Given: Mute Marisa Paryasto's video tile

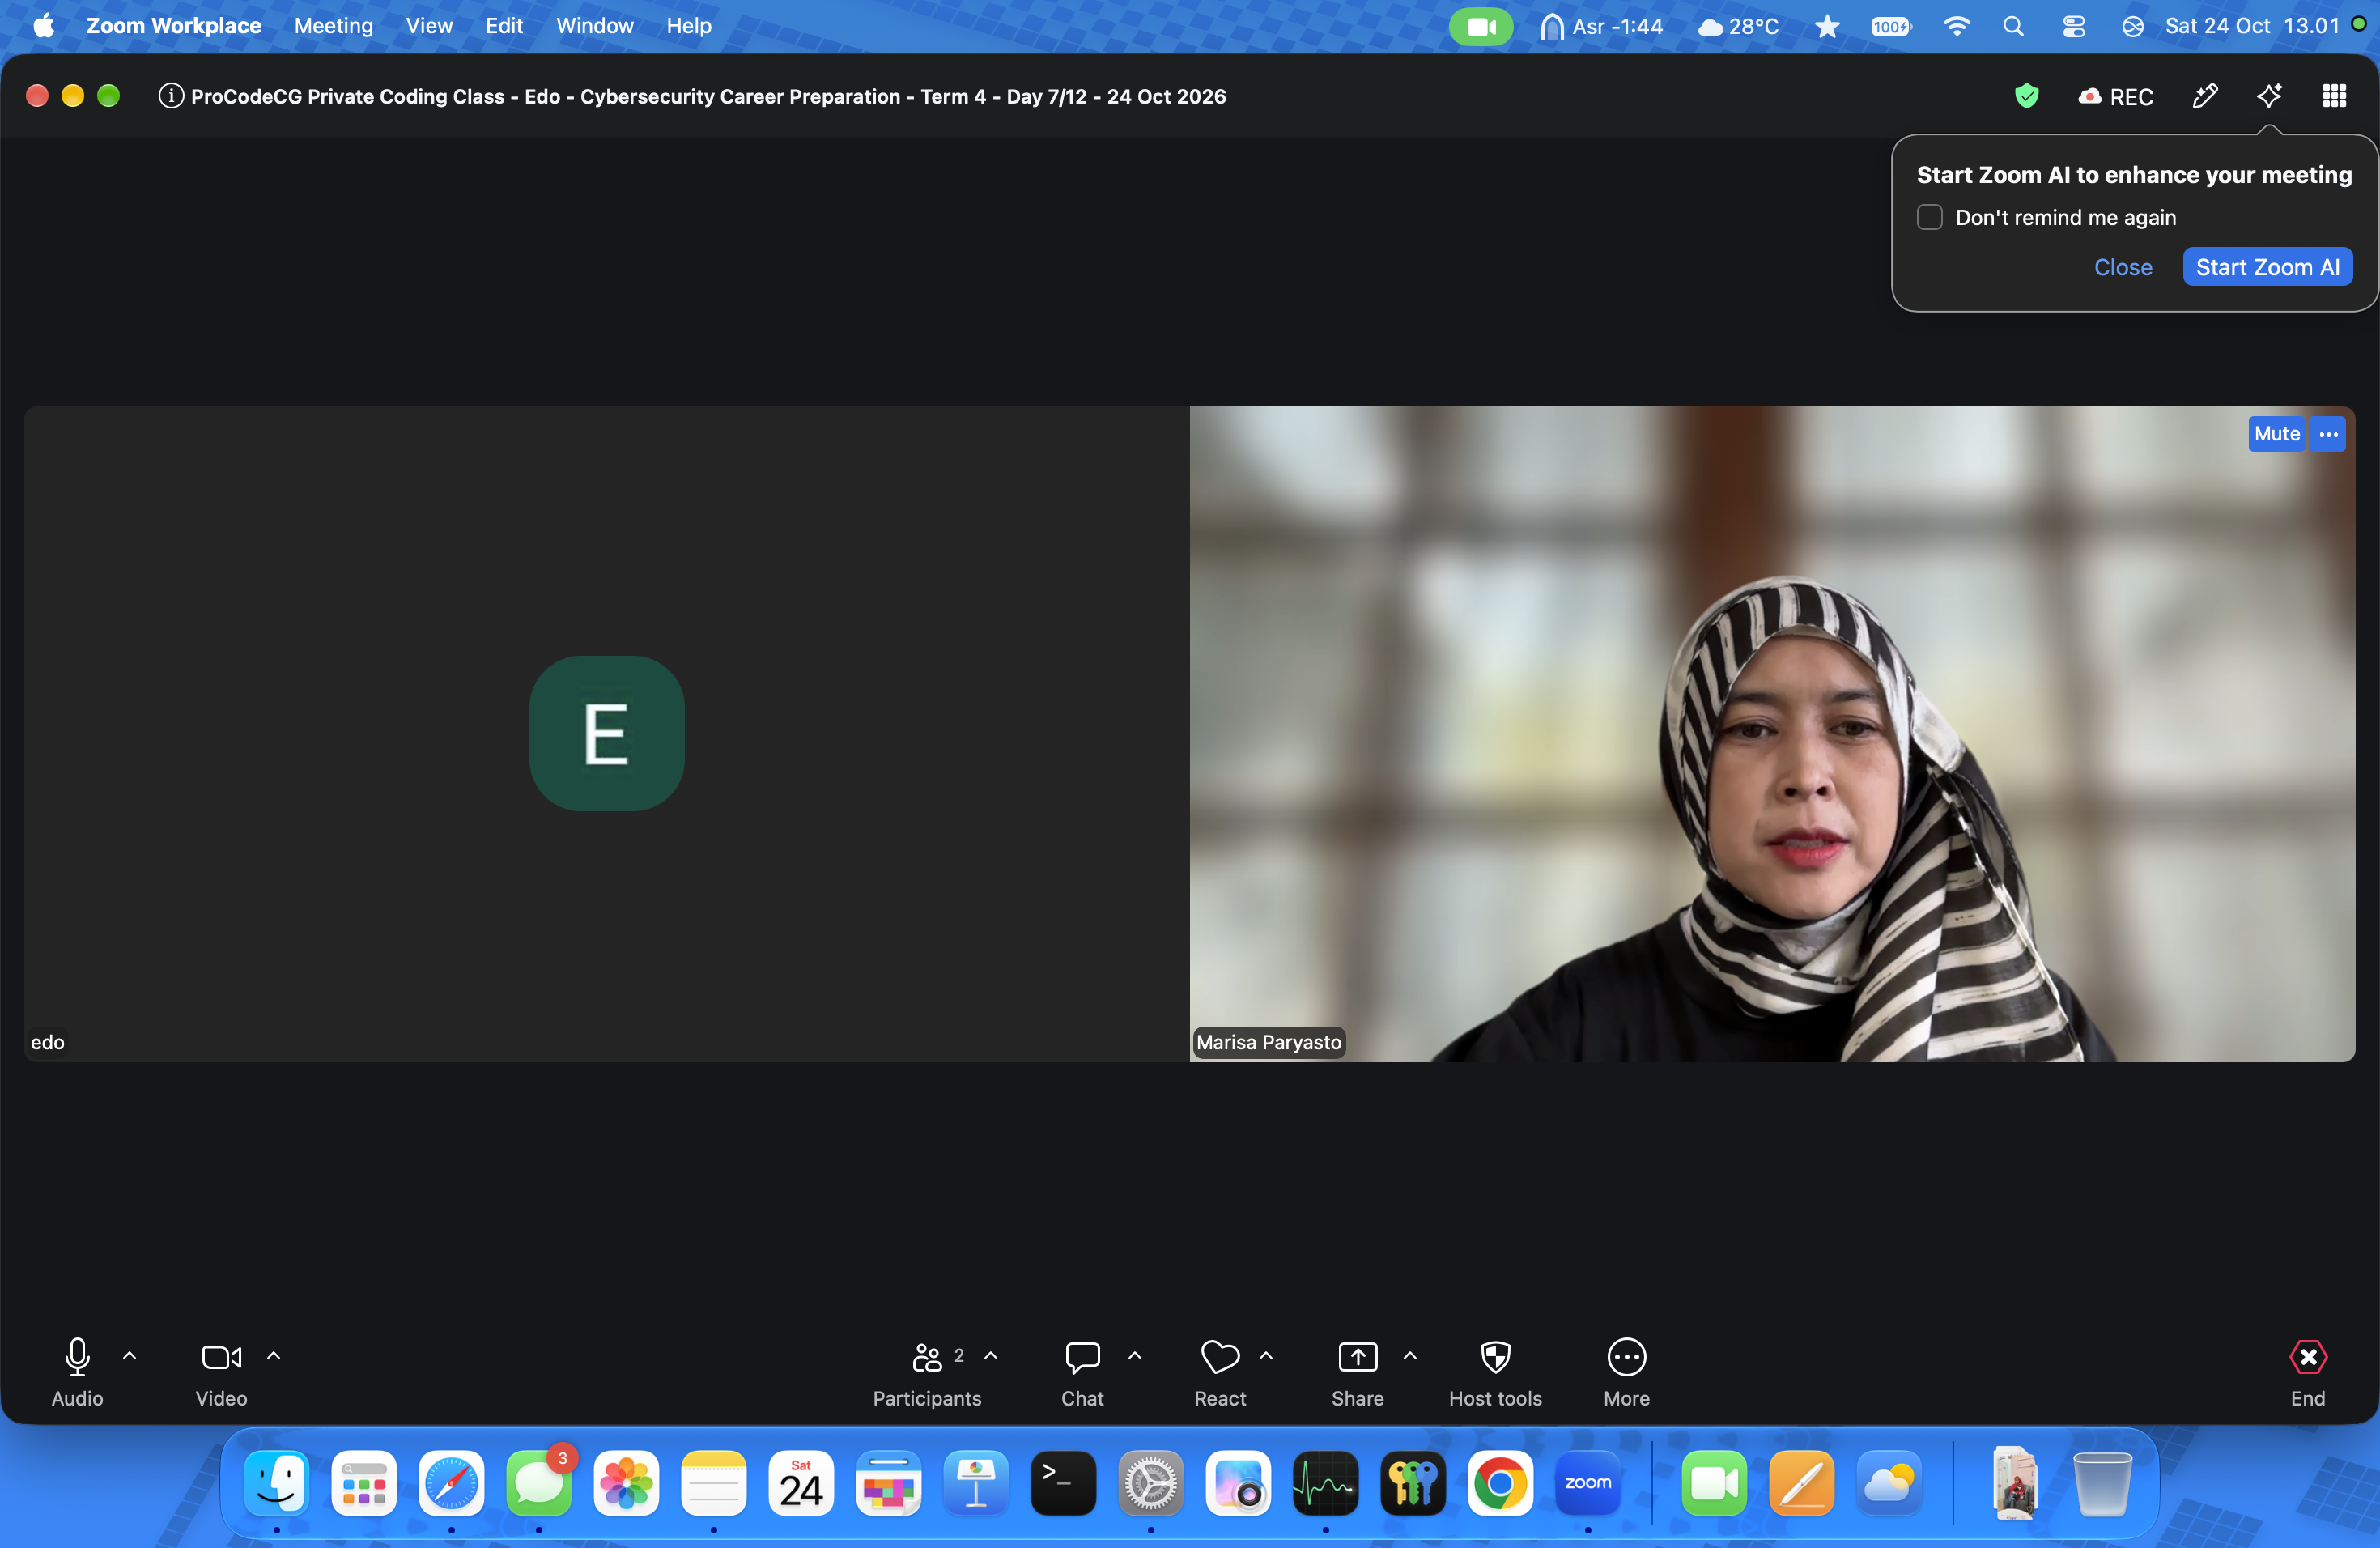Looking at the screenshot, I should pyautogui.click(x=2276, y=434).
